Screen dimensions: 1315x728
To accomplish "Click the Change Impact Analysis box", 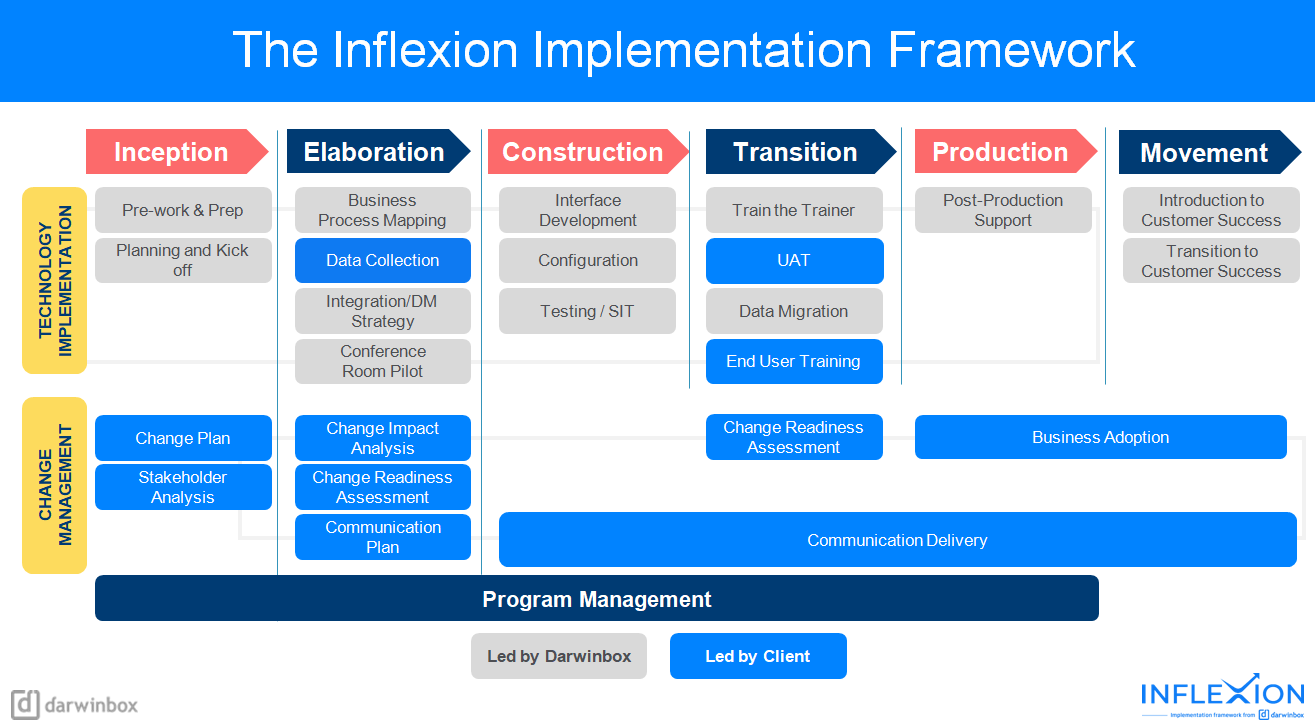I will [383, 438].
